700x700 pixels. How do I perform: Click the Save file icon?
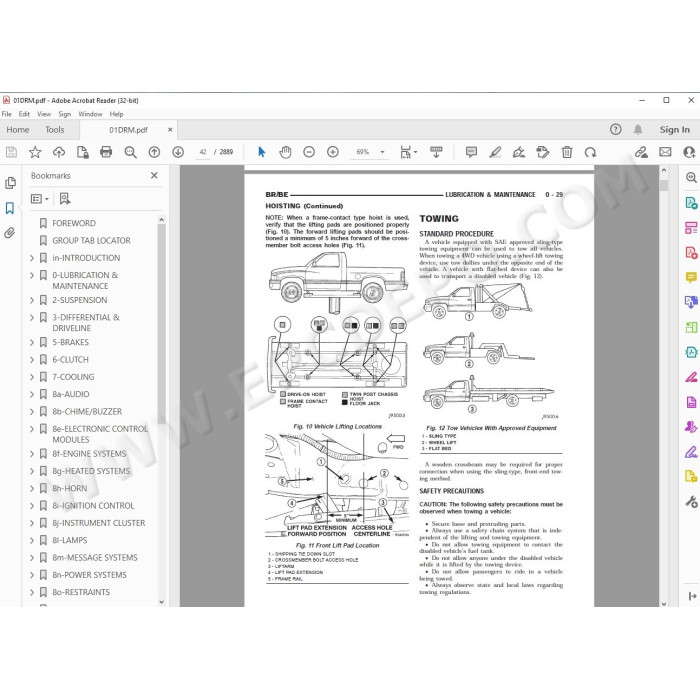11,152
